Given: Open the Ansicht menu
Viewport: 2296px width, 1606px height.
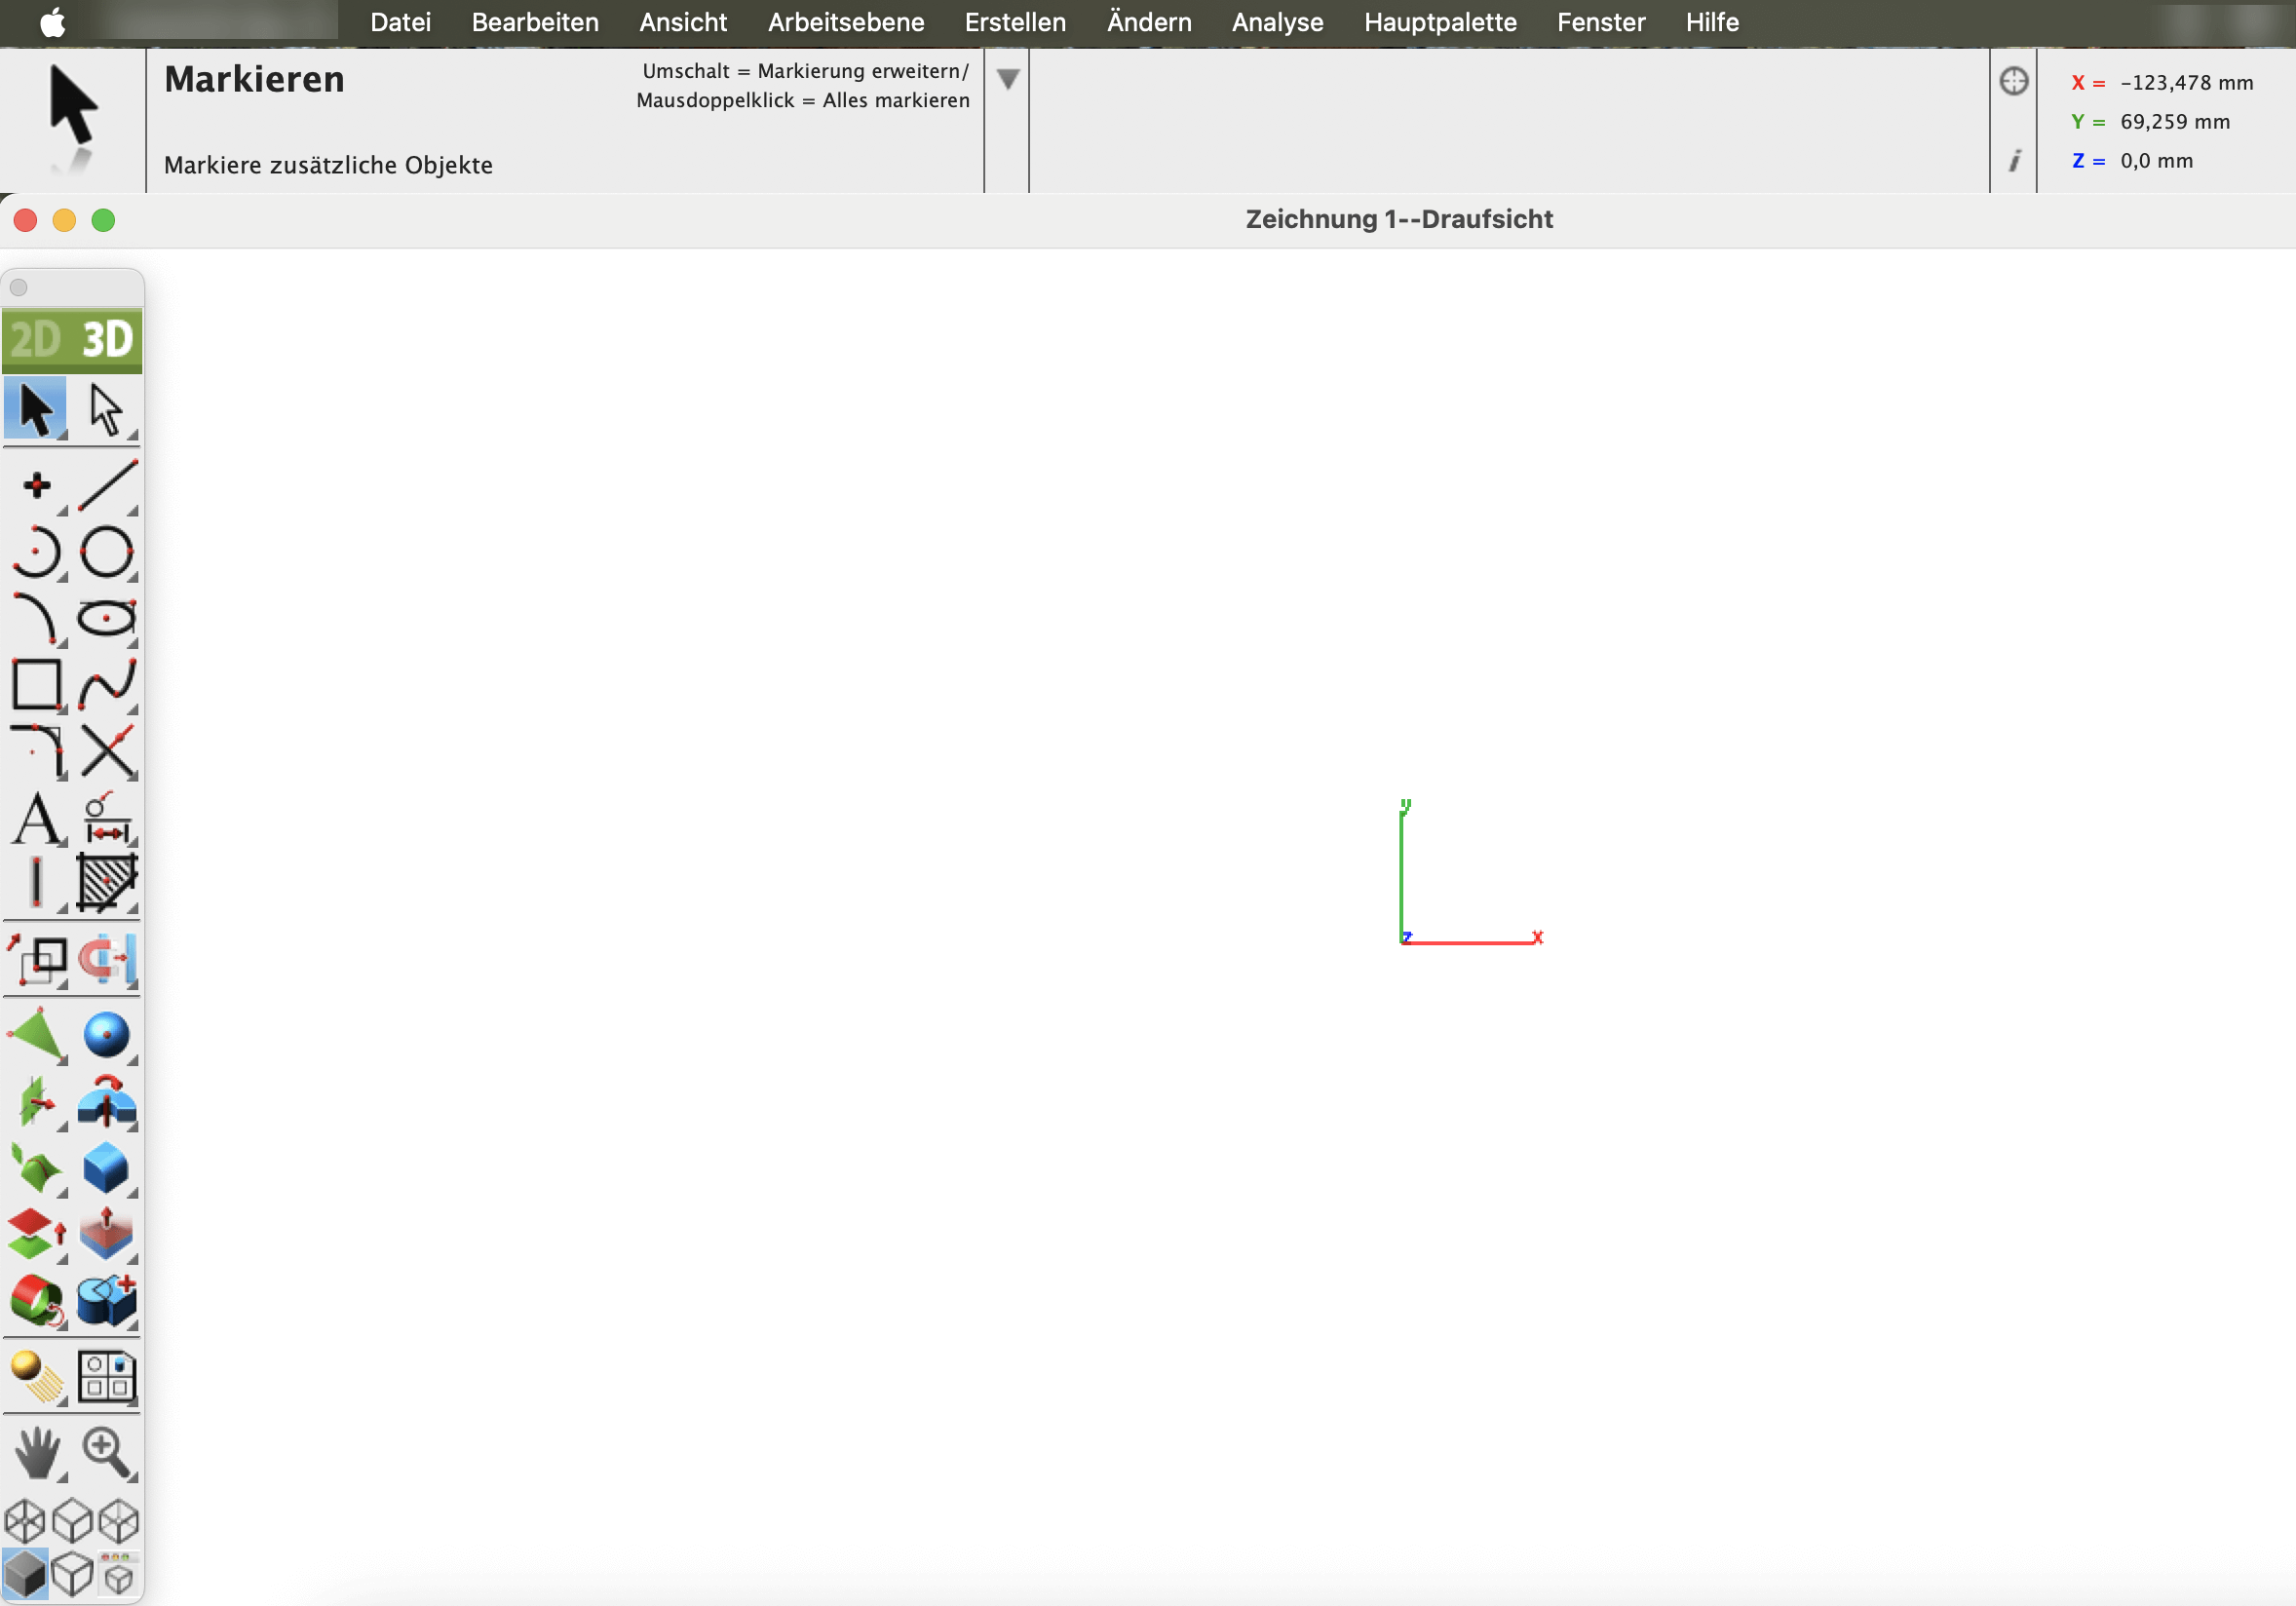Looking at the screenshot, I should tap(682, 22).
